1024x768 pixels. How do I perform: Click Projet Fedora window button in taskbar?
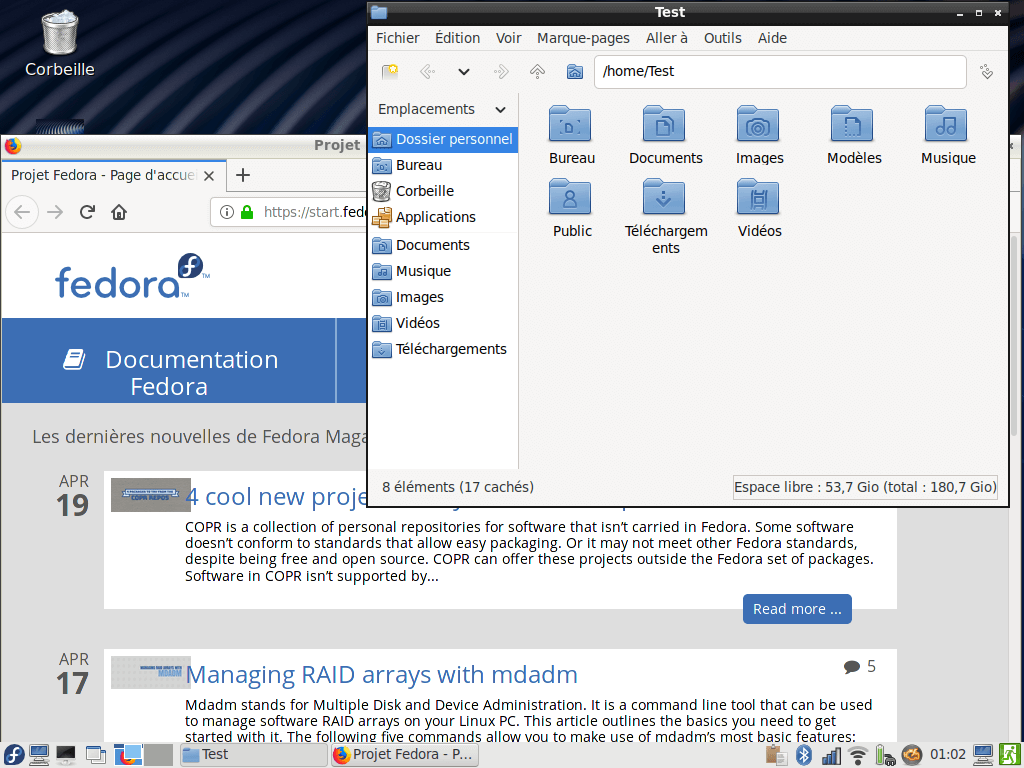tap(405, 755)
